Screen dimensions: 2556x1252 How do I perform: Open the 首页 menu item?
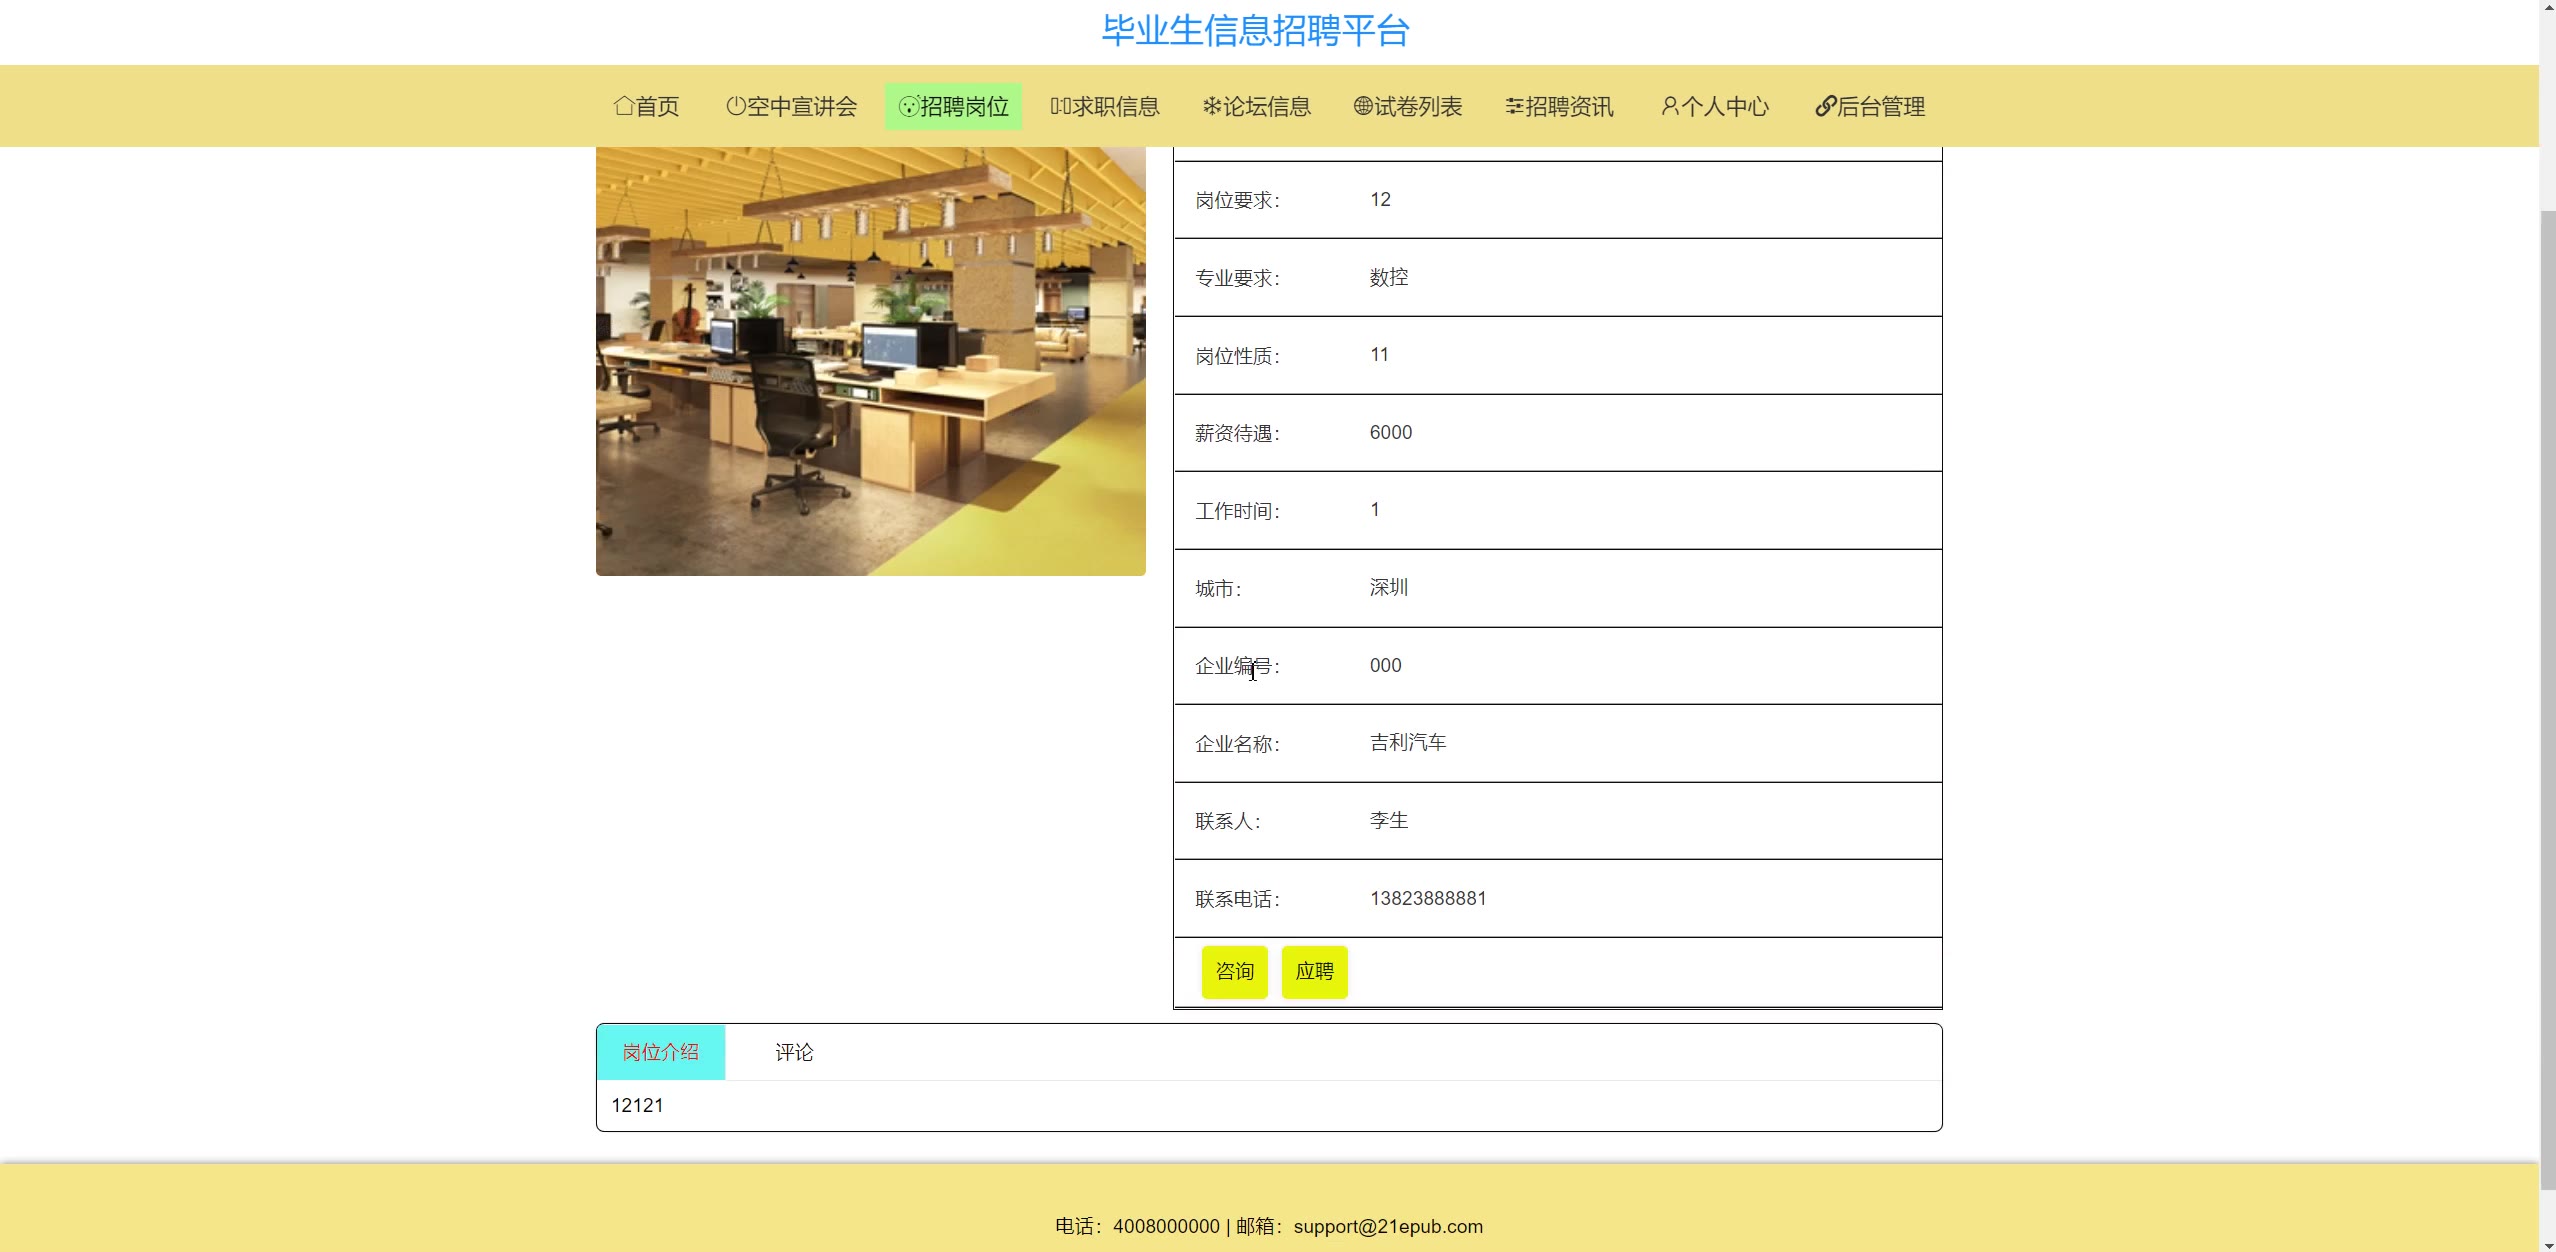pos(646,106)
